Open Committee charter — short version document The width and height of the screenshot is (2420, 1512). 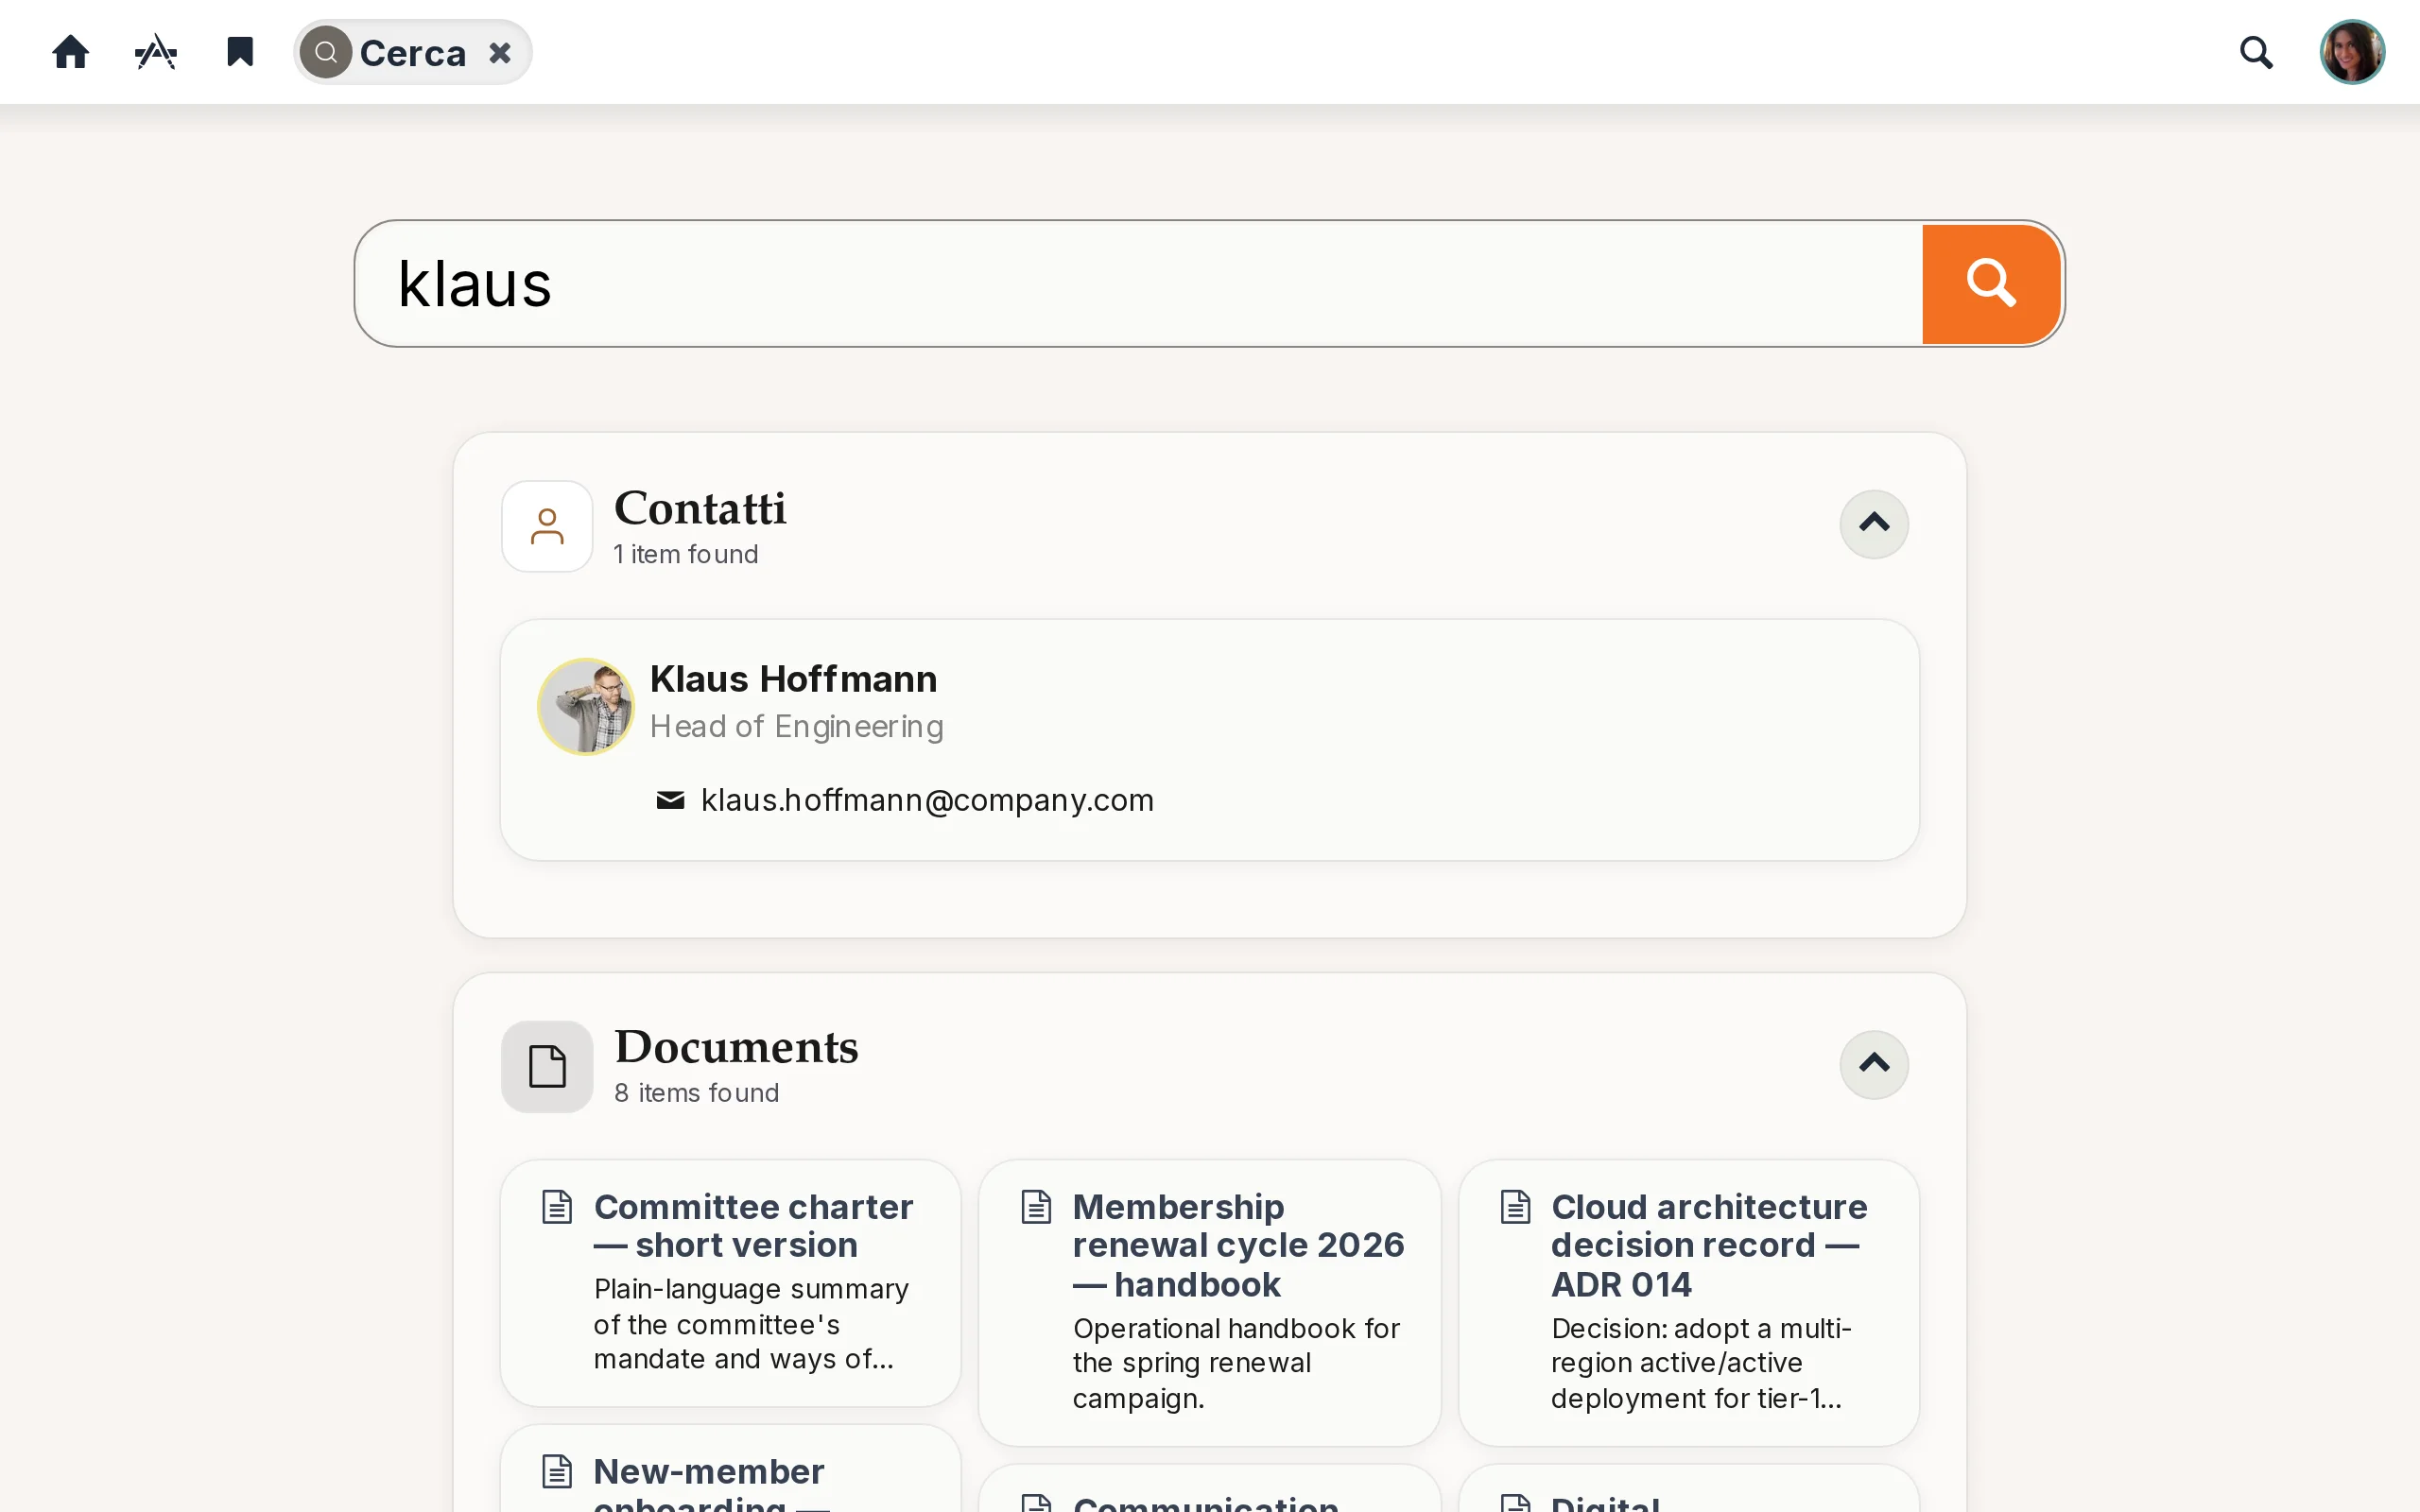pos(730,1283)
